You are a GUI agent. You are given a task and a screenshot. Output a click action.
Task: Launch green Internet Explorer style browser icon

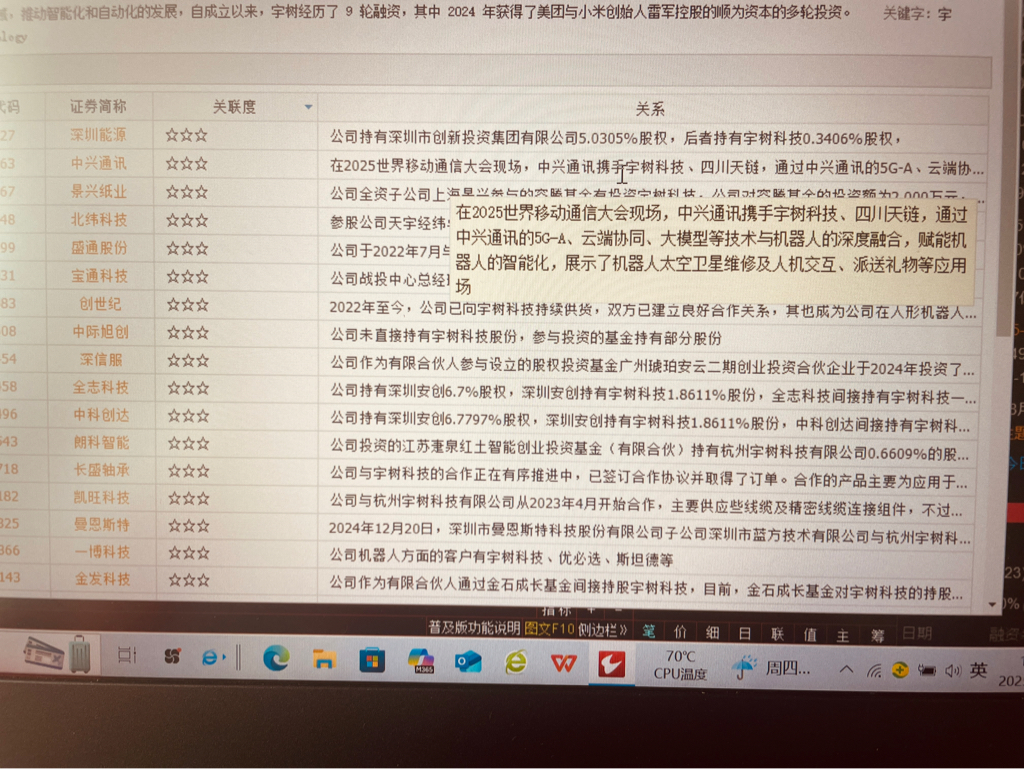(x=516, y=663)
